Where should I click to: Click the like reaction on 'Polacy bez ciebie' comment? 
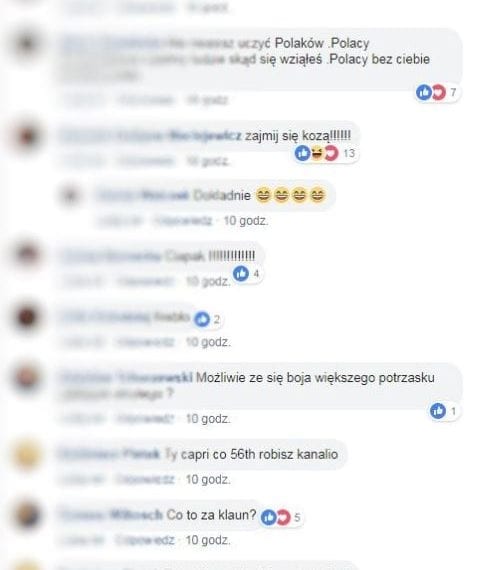point(424,92)
